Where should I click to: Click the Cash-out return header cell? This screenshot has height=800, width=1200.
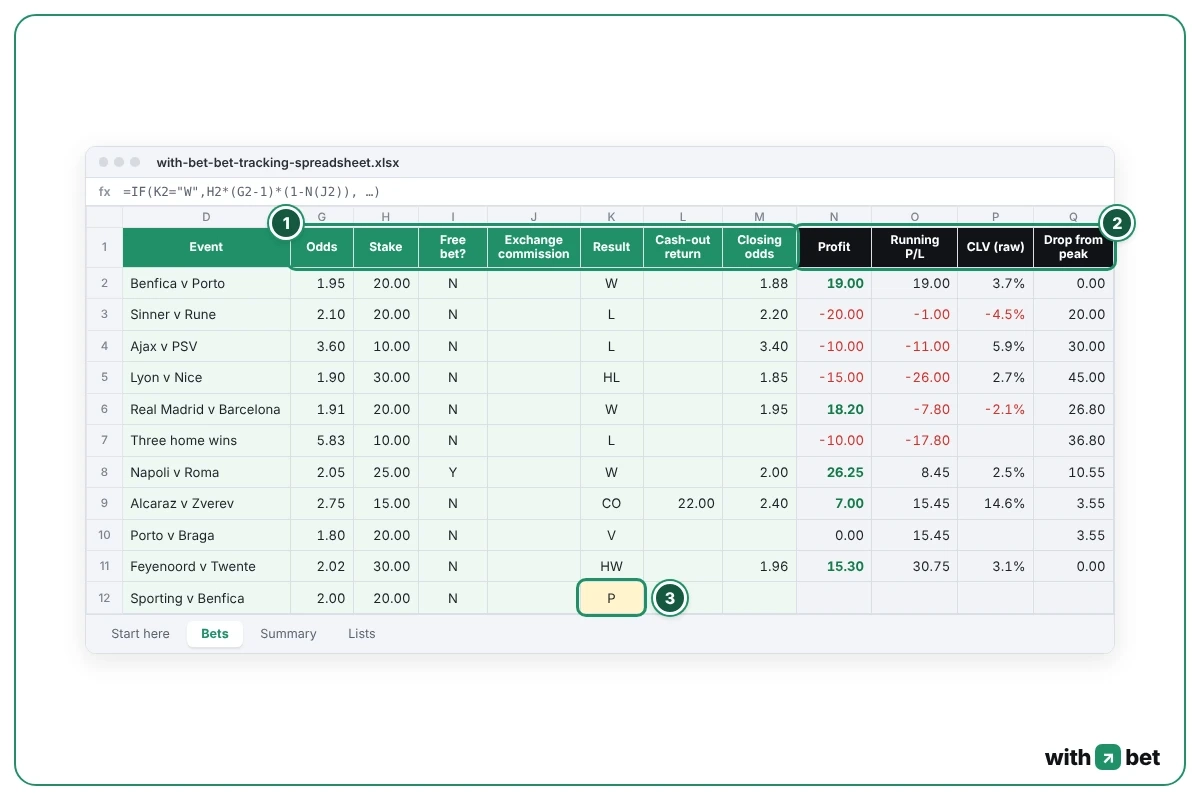pos(683,247)
